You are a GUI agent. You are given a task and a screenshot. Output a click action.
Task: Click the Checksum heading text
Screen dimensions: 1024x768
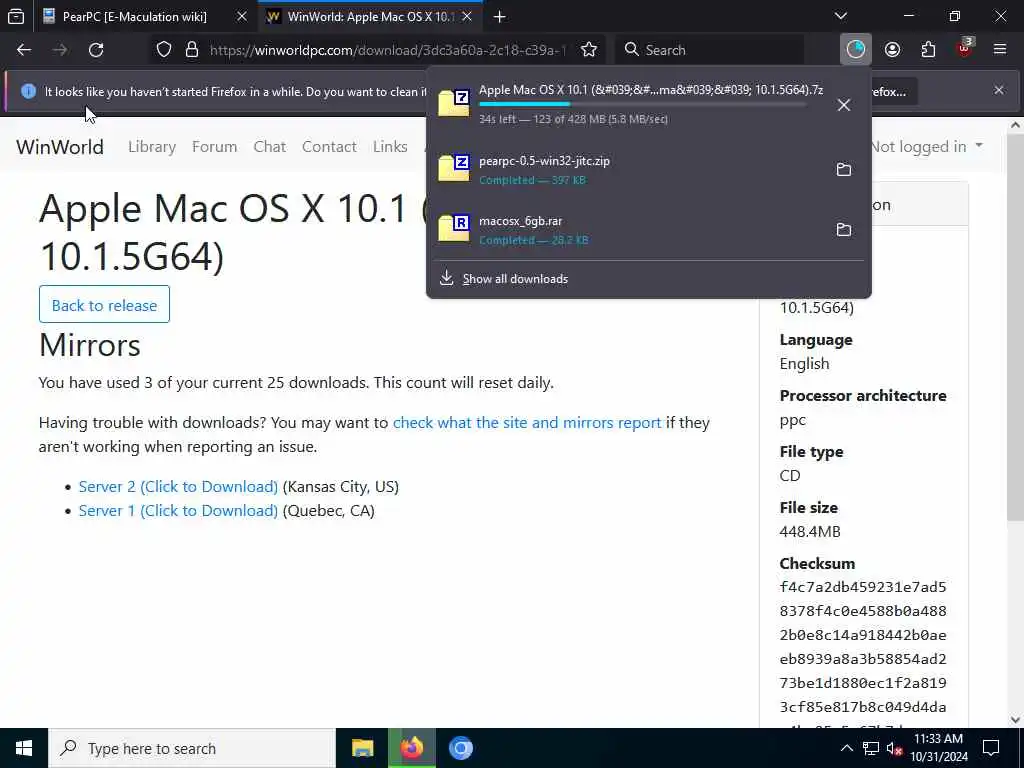pos(817,563)
